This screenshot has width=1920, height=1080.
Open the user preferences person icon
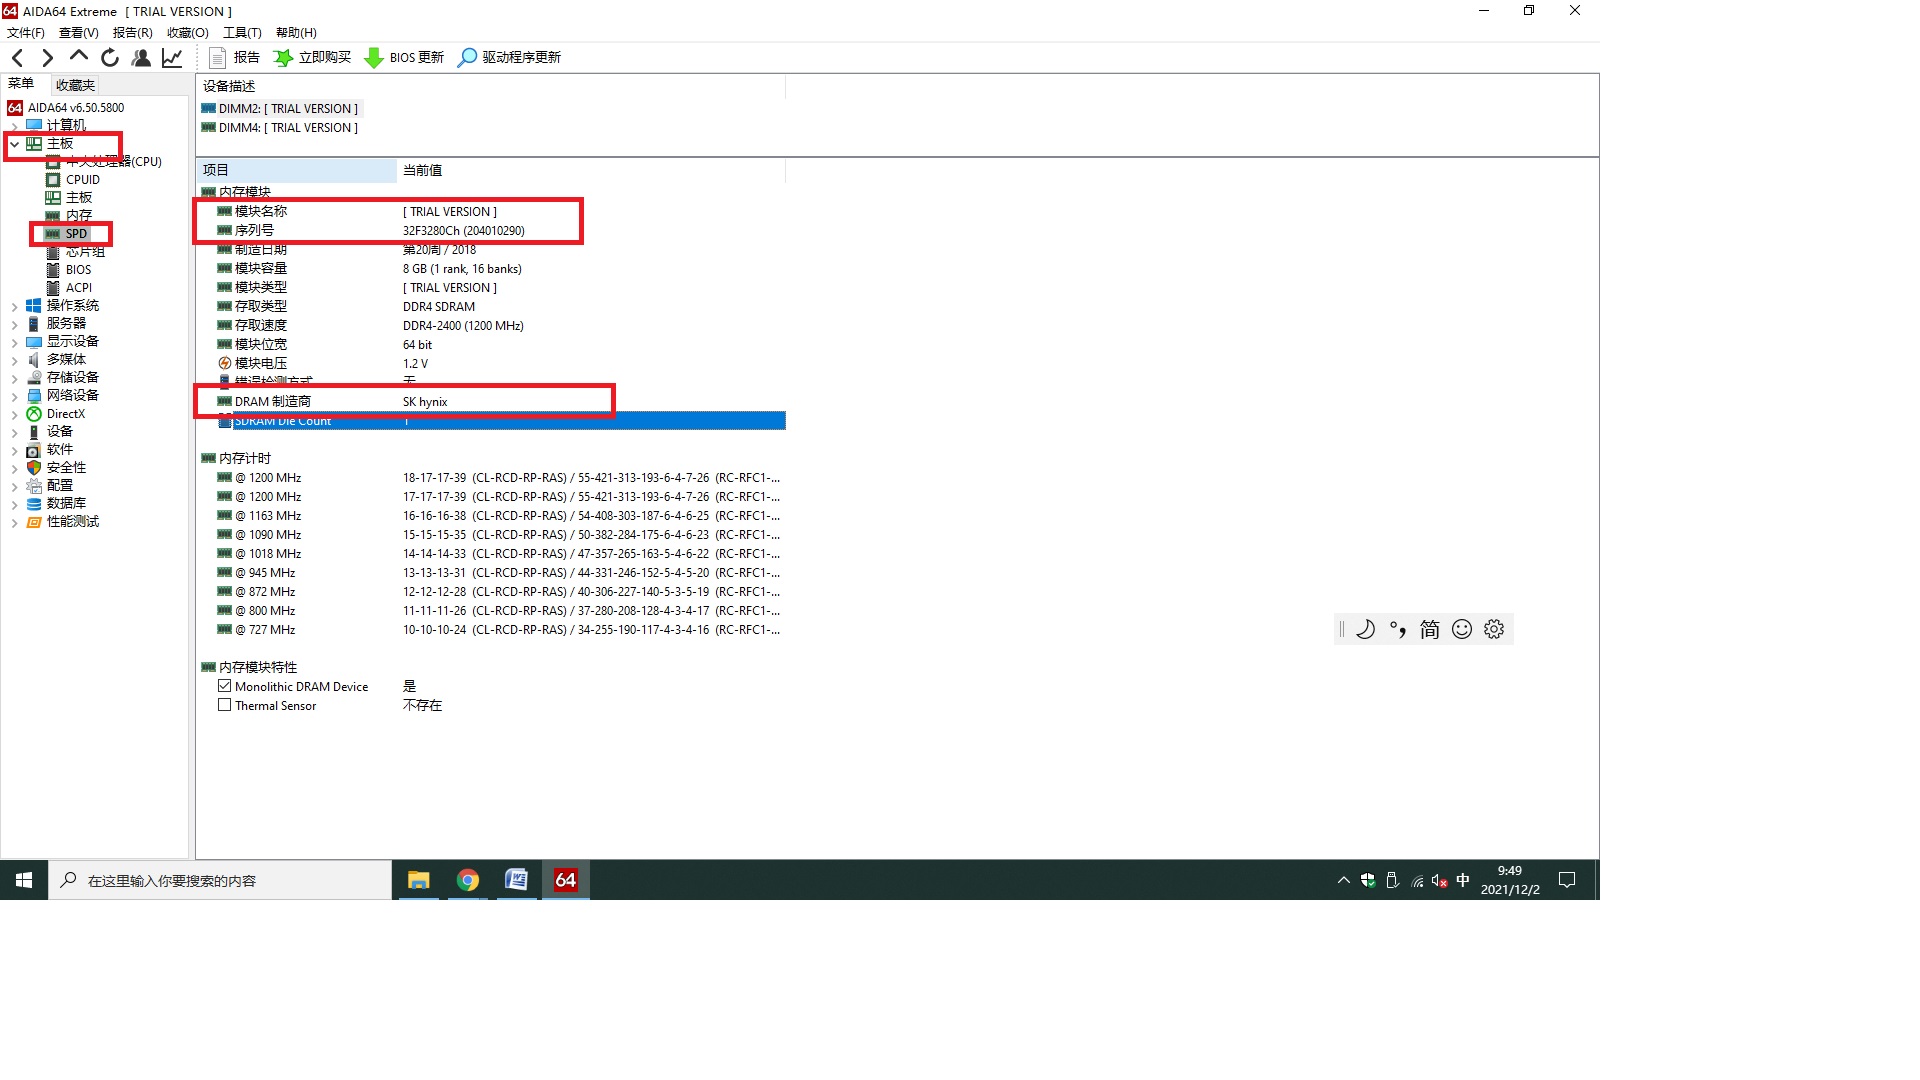(x=141, y=58)
